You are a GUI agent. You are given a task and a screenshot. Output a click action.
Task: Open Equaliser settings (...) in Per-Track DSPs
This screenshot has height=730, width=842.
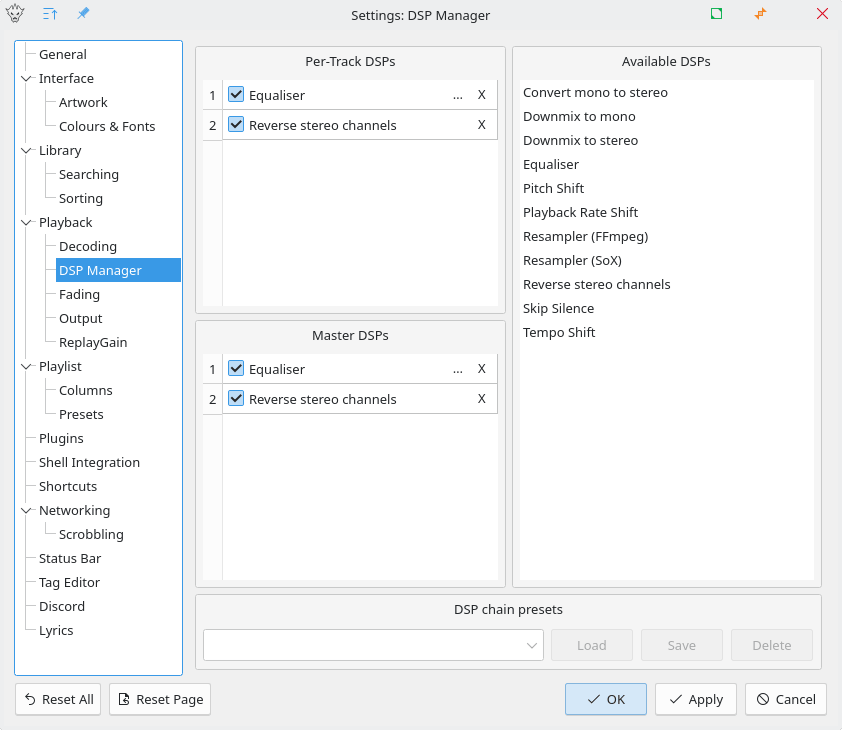coord(457,95)
